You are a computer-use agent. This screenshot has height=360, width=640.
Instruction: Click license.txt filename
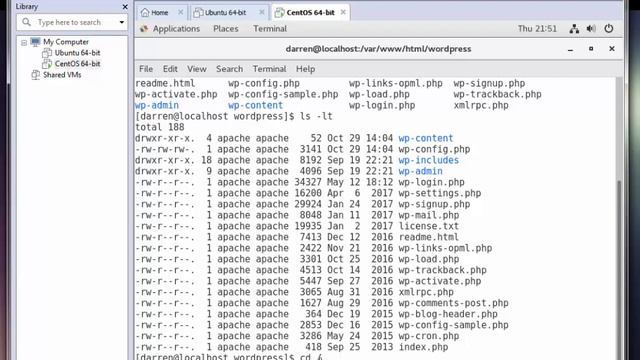pyautogui.click(x=429, y=226)
